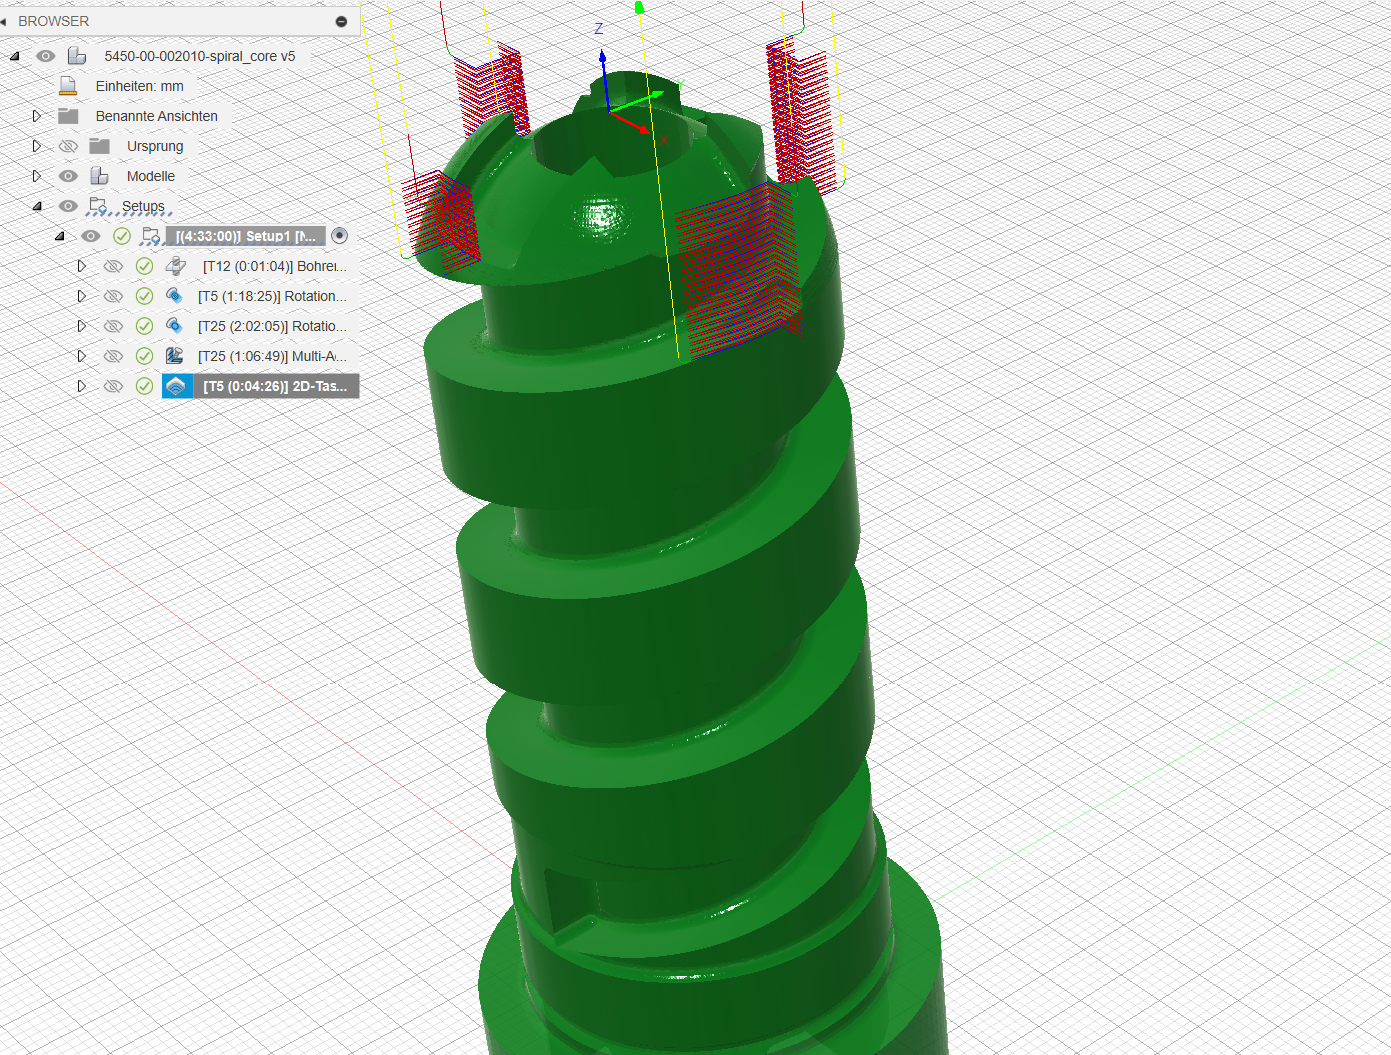Expand the Benannte Ansichten folder
This screenshot has width=1391, height=1055.
point(37,116)
